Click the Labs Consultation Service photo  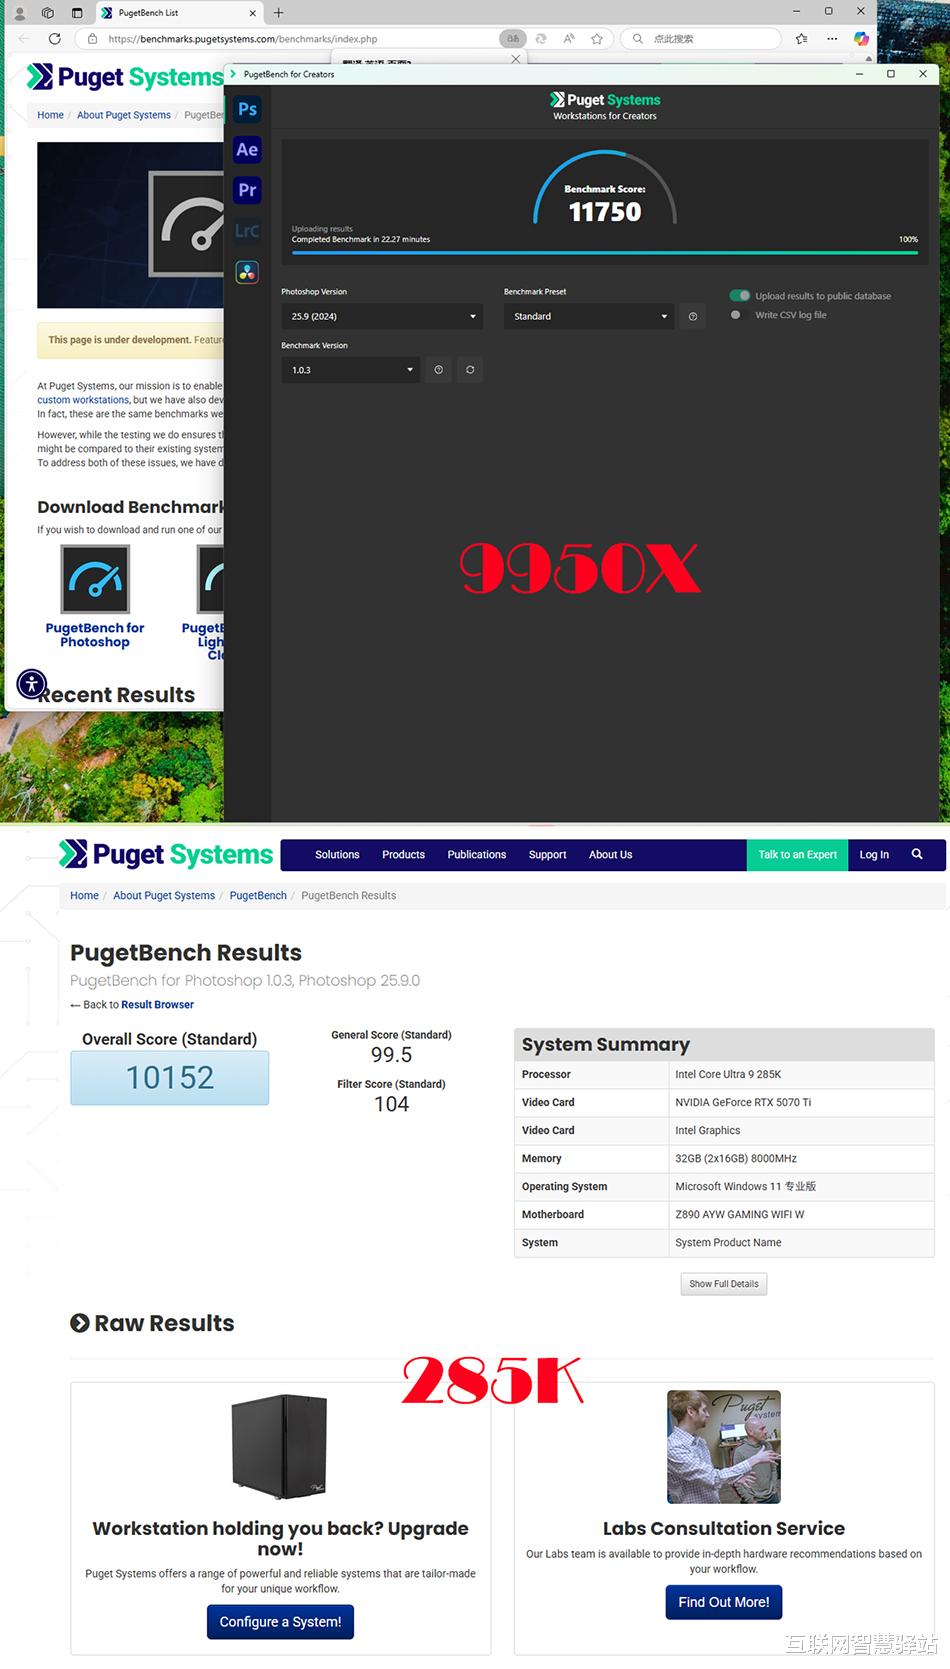point(724,1447)
